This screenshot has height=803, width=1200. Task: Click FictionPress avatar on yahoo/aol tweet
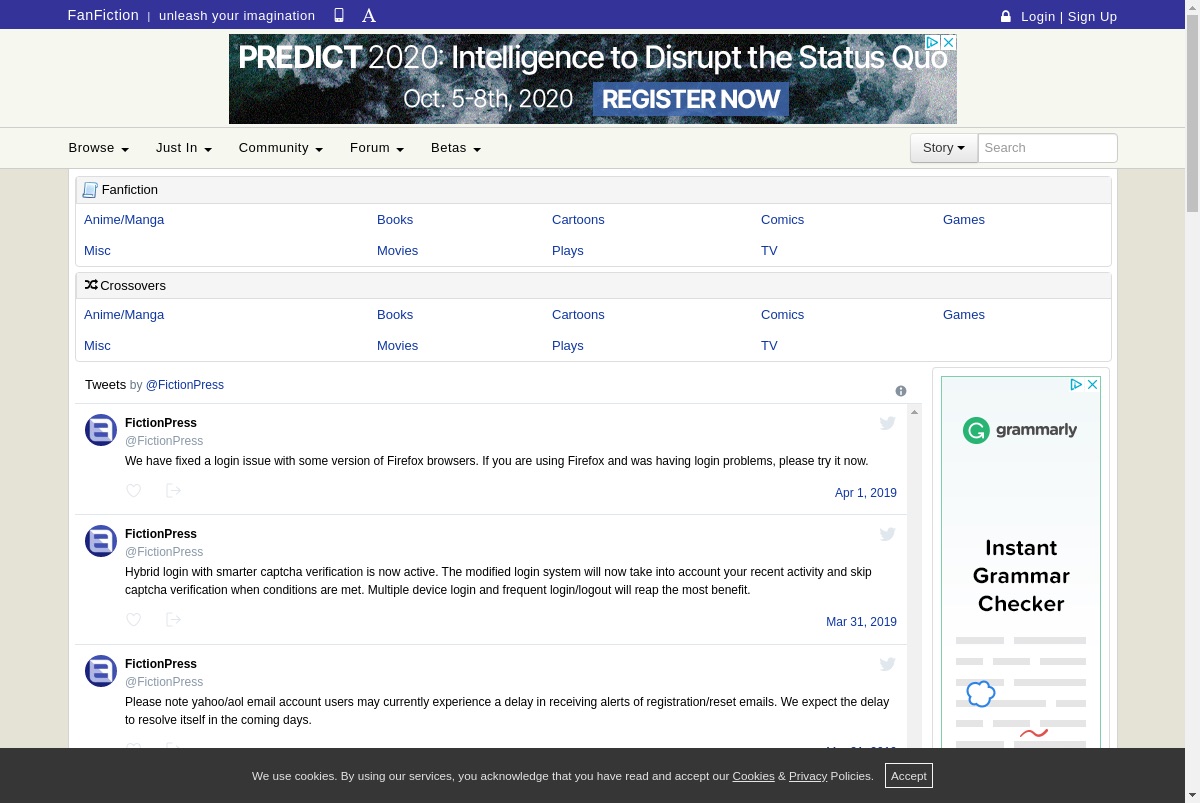click(x=101, y=671)
